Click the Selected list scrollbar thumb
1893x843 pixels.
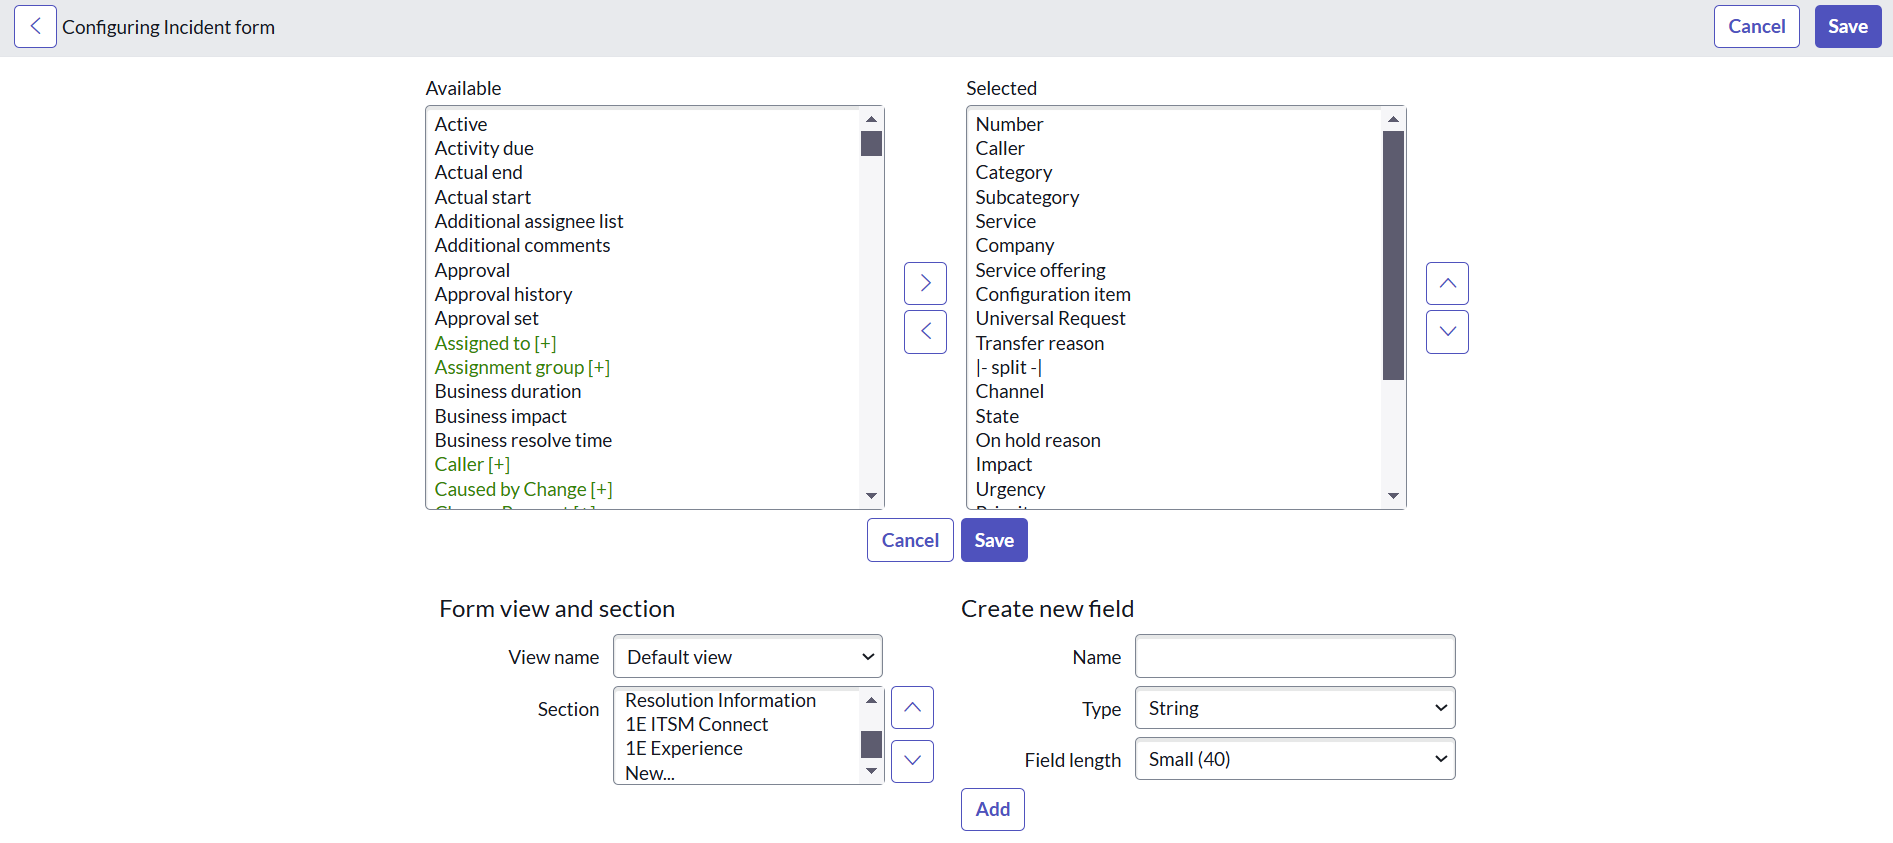1393,255
